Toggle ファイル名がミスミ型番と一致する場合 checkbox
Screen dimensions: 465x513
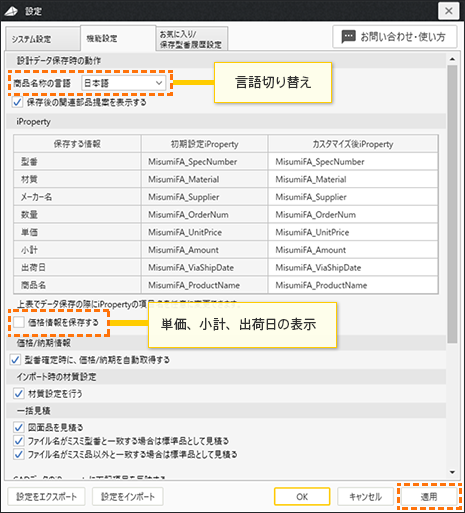coord(19,441)
